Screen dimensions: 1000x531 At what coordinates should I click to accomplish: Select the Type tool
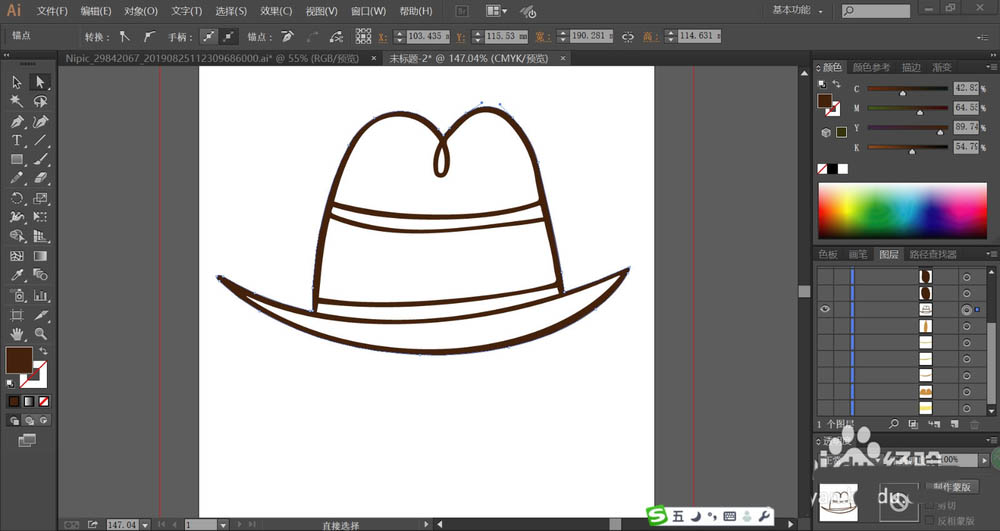[17, 140]
